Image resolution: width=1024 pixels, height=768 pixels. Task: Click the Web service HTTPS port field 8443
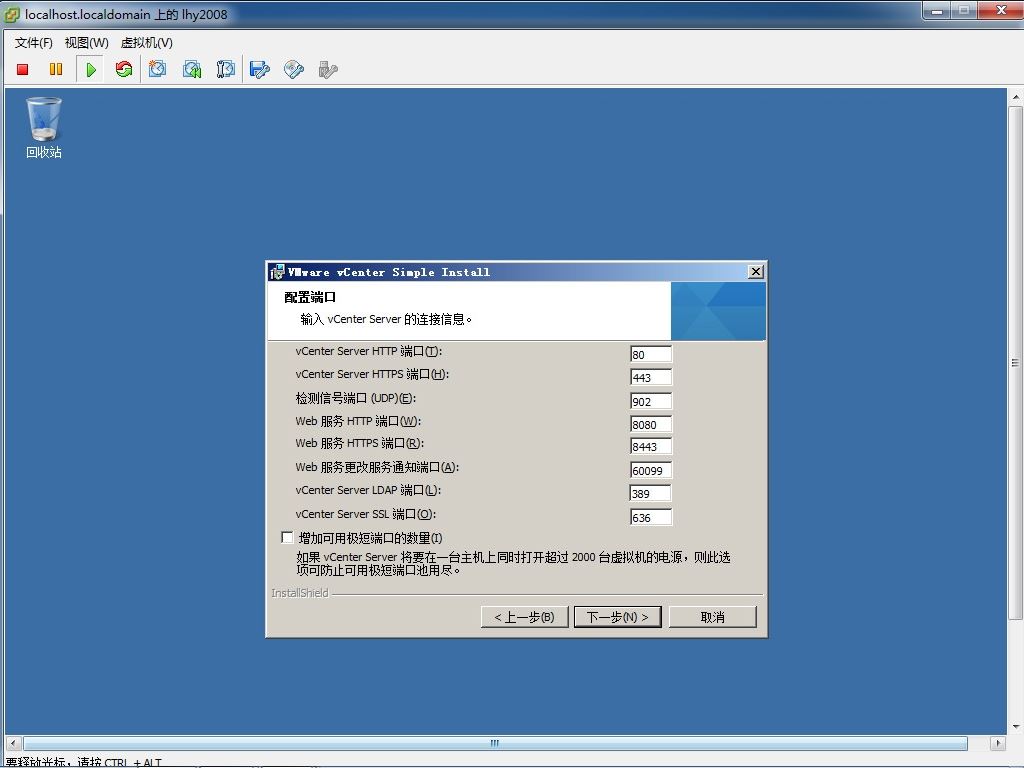650,447
